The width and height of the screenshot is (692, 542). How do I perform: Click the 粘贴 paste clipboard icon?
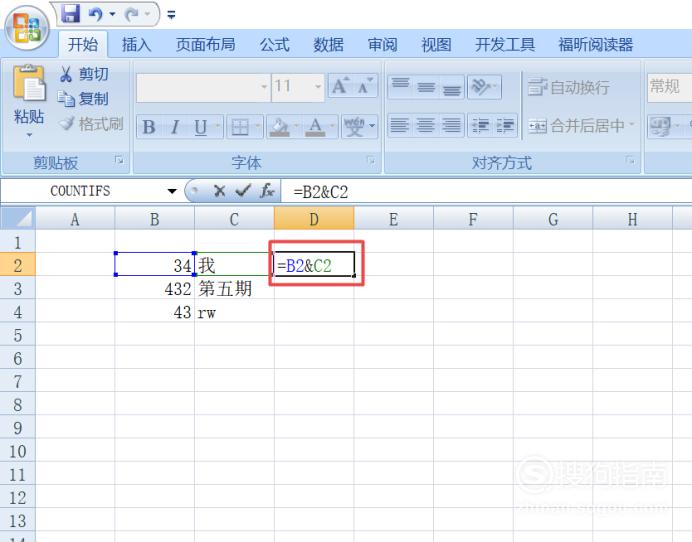click(29, 83)
